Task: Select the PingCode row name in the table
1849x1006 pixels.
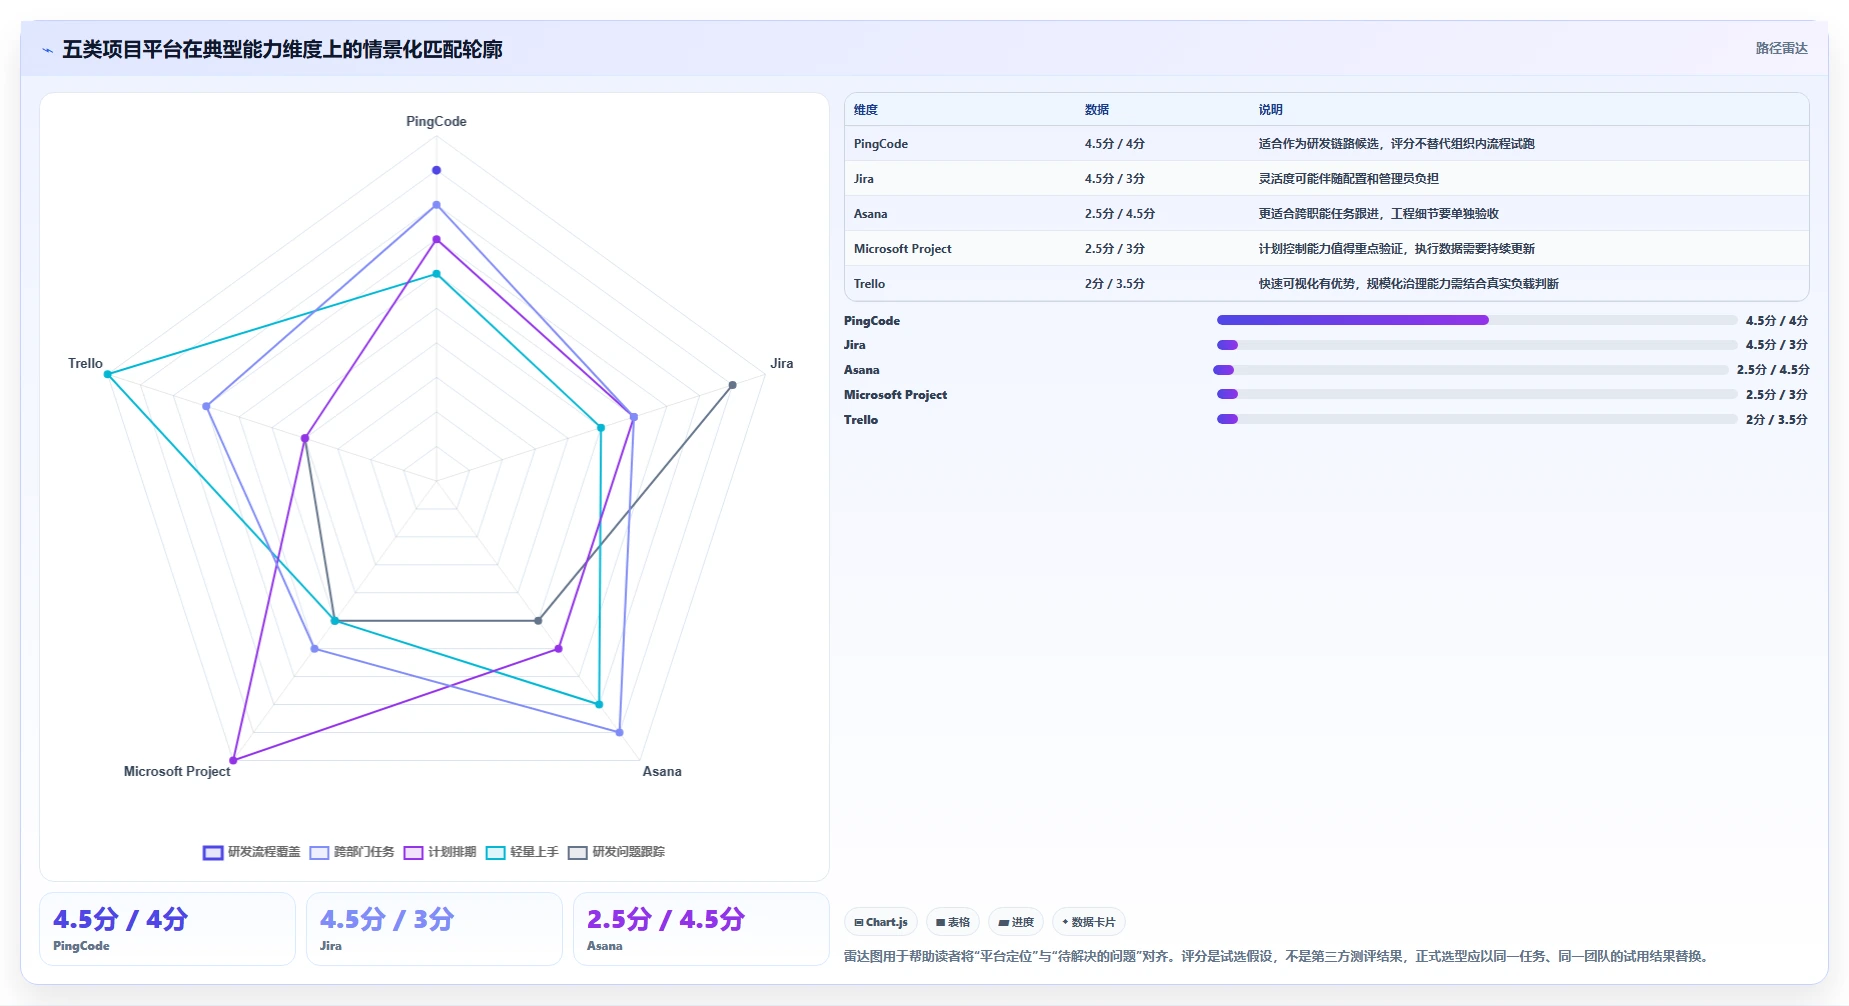Action: (x=881, y=144)
